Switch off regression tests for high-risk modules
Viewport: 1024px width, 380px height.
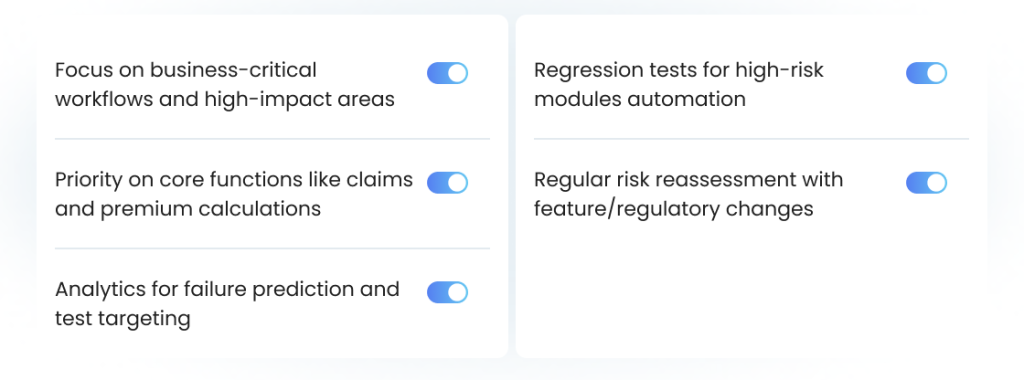click(926, 73)
